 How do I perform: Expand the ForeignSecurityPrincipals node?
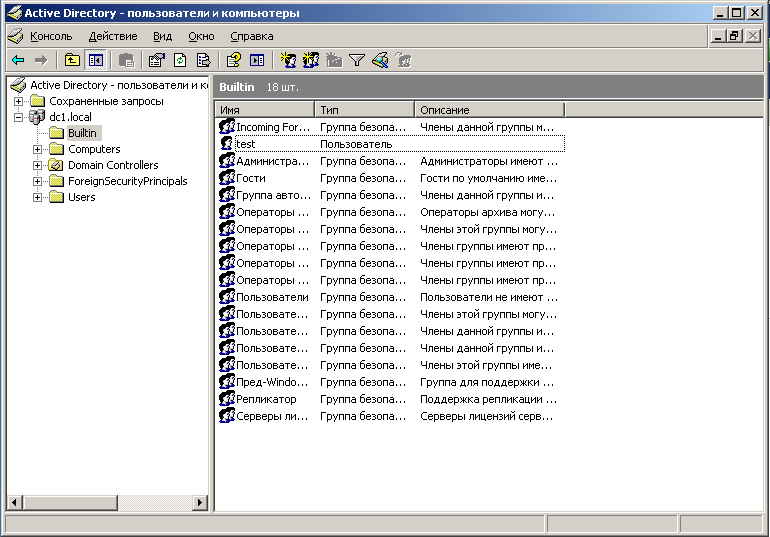coord(37,181)
